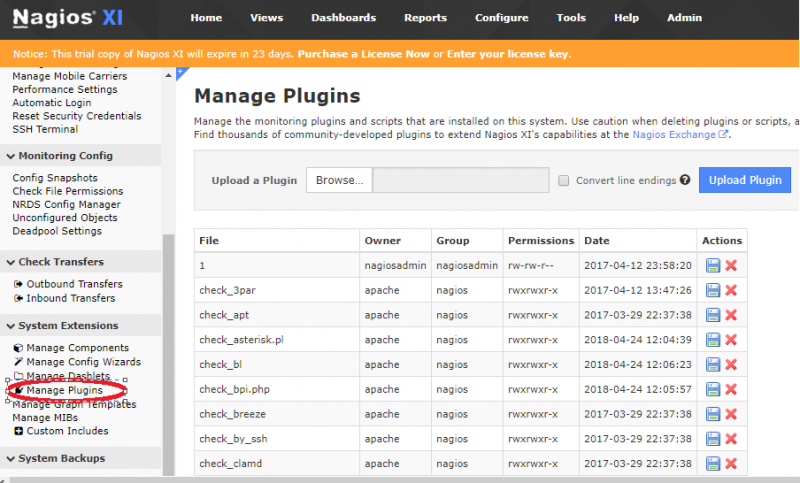This screenshot has height=483, width=800.
Task: Click Browse... to choose a plugin file
Action: (339, 180)
